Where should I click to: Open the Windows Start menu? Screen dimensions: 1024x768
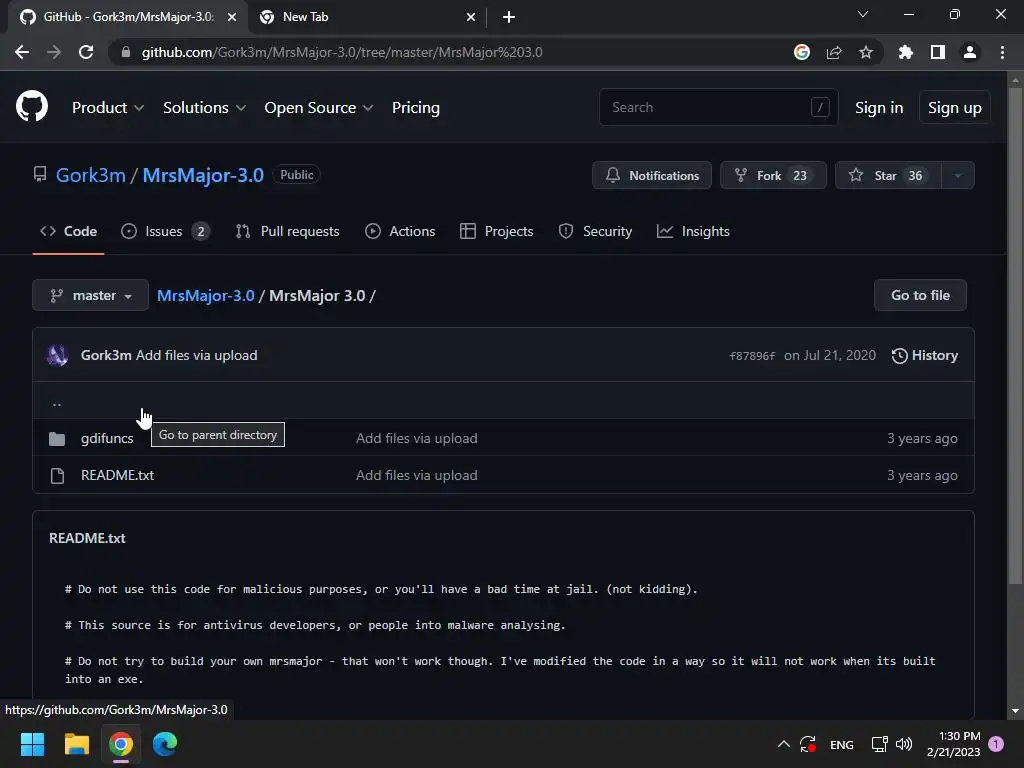pyautogui.click(x=32, y=744)
